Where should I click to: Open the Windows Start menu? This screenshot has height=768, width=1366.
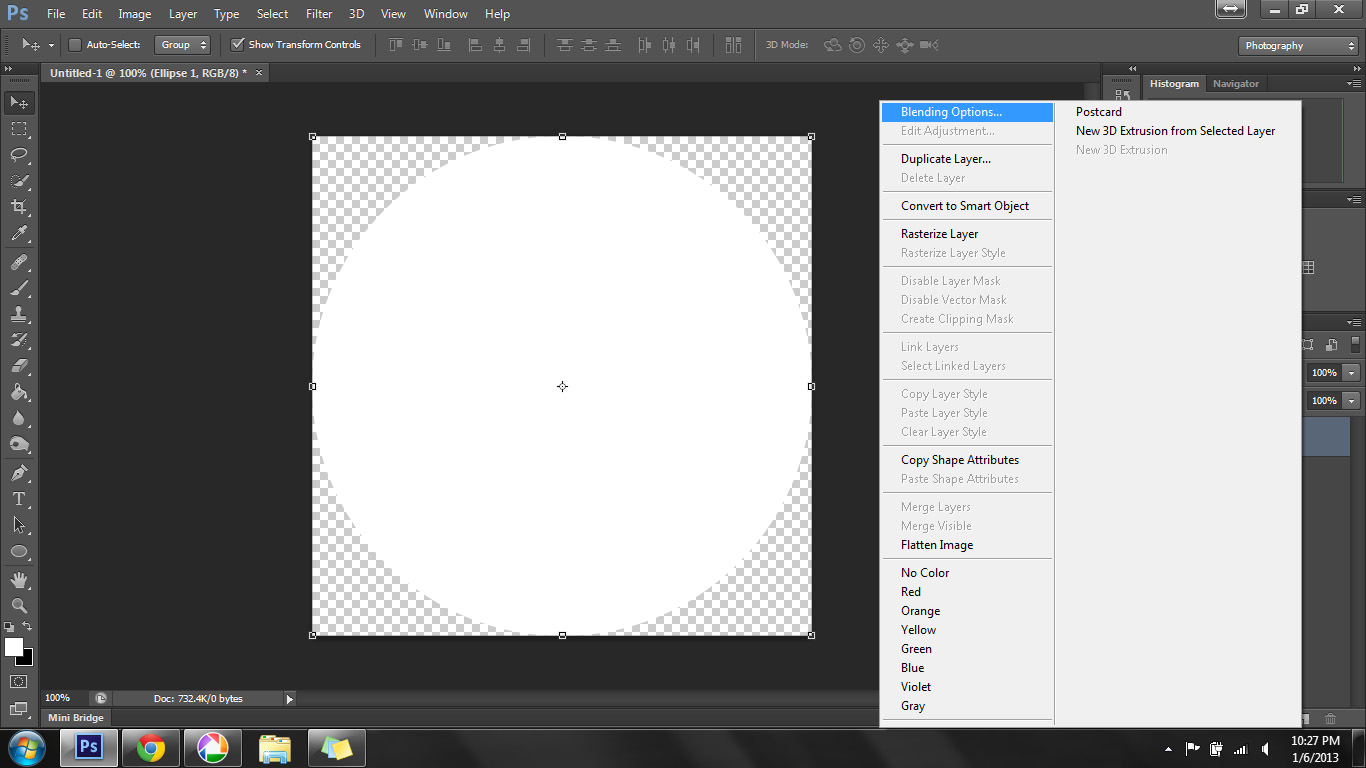click(x=25, y=748)
